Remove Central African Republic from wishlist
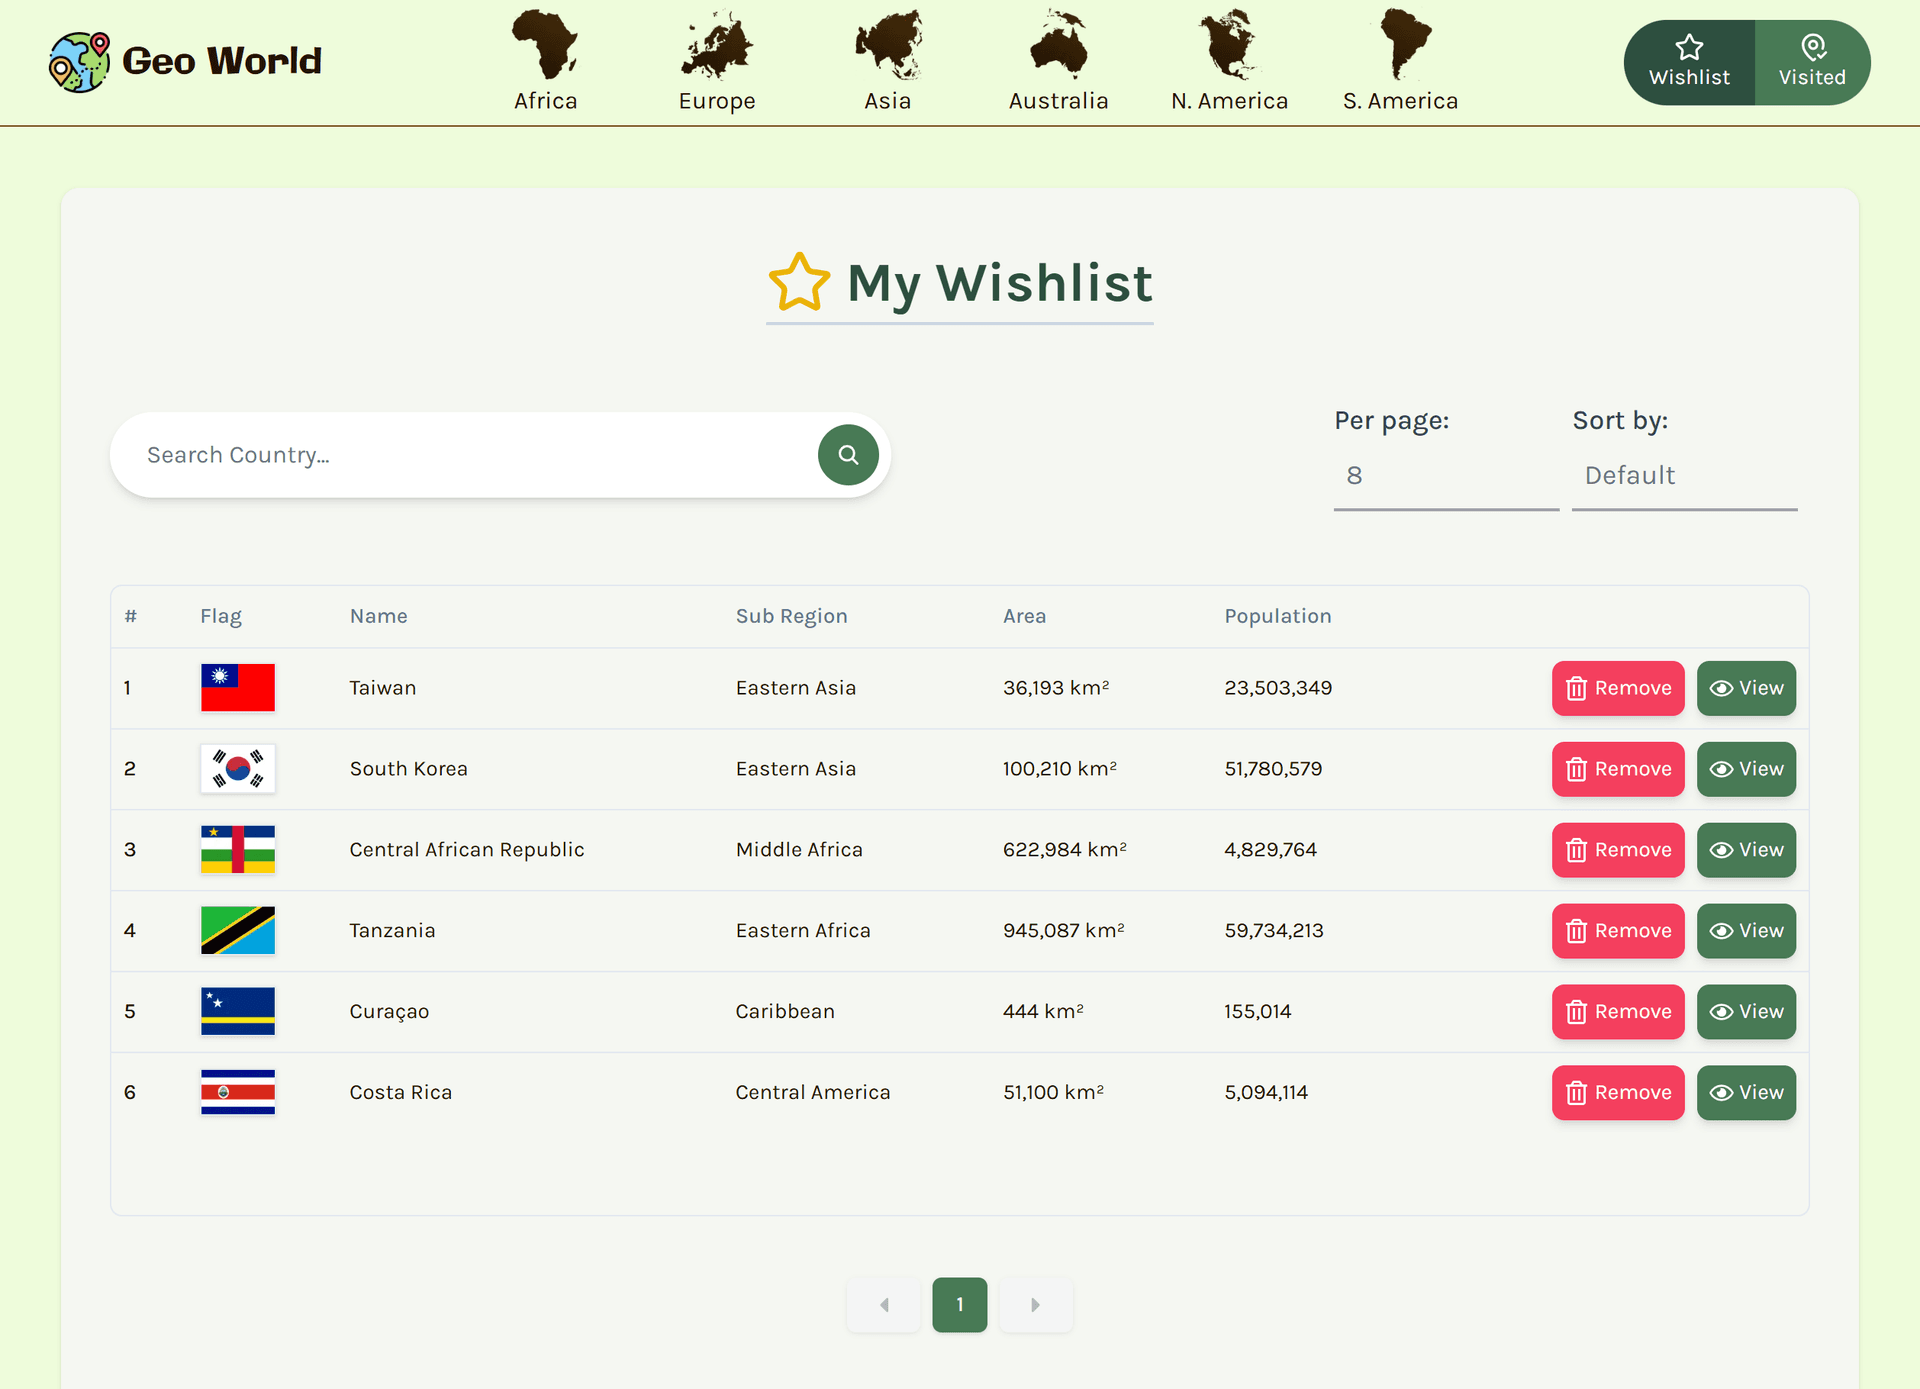The width and height of the screenshot is (1920, 1389). (1618, 850)
